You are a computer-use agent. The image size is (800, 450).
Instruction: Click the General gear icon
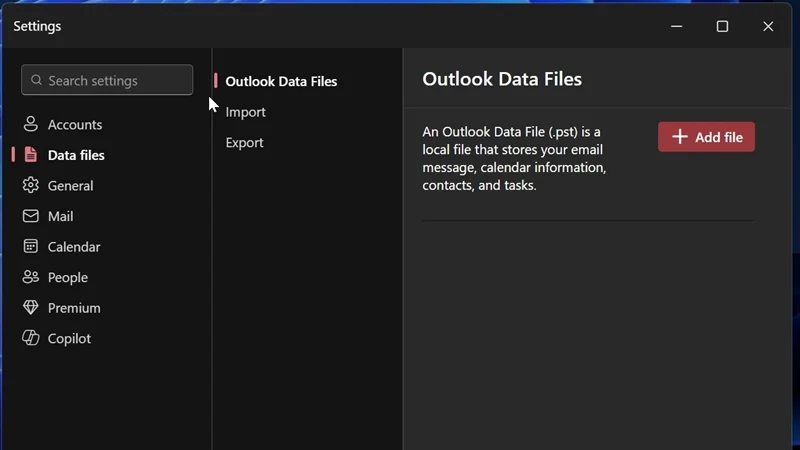pyautogui.click(x=31, y=185)
